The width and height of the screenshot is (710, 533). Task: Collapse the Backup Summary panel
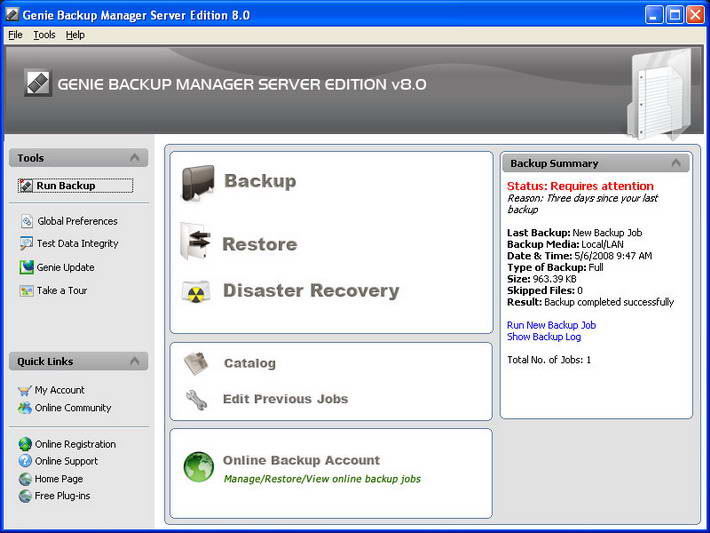pyautogui.click(x=676, y=163)
